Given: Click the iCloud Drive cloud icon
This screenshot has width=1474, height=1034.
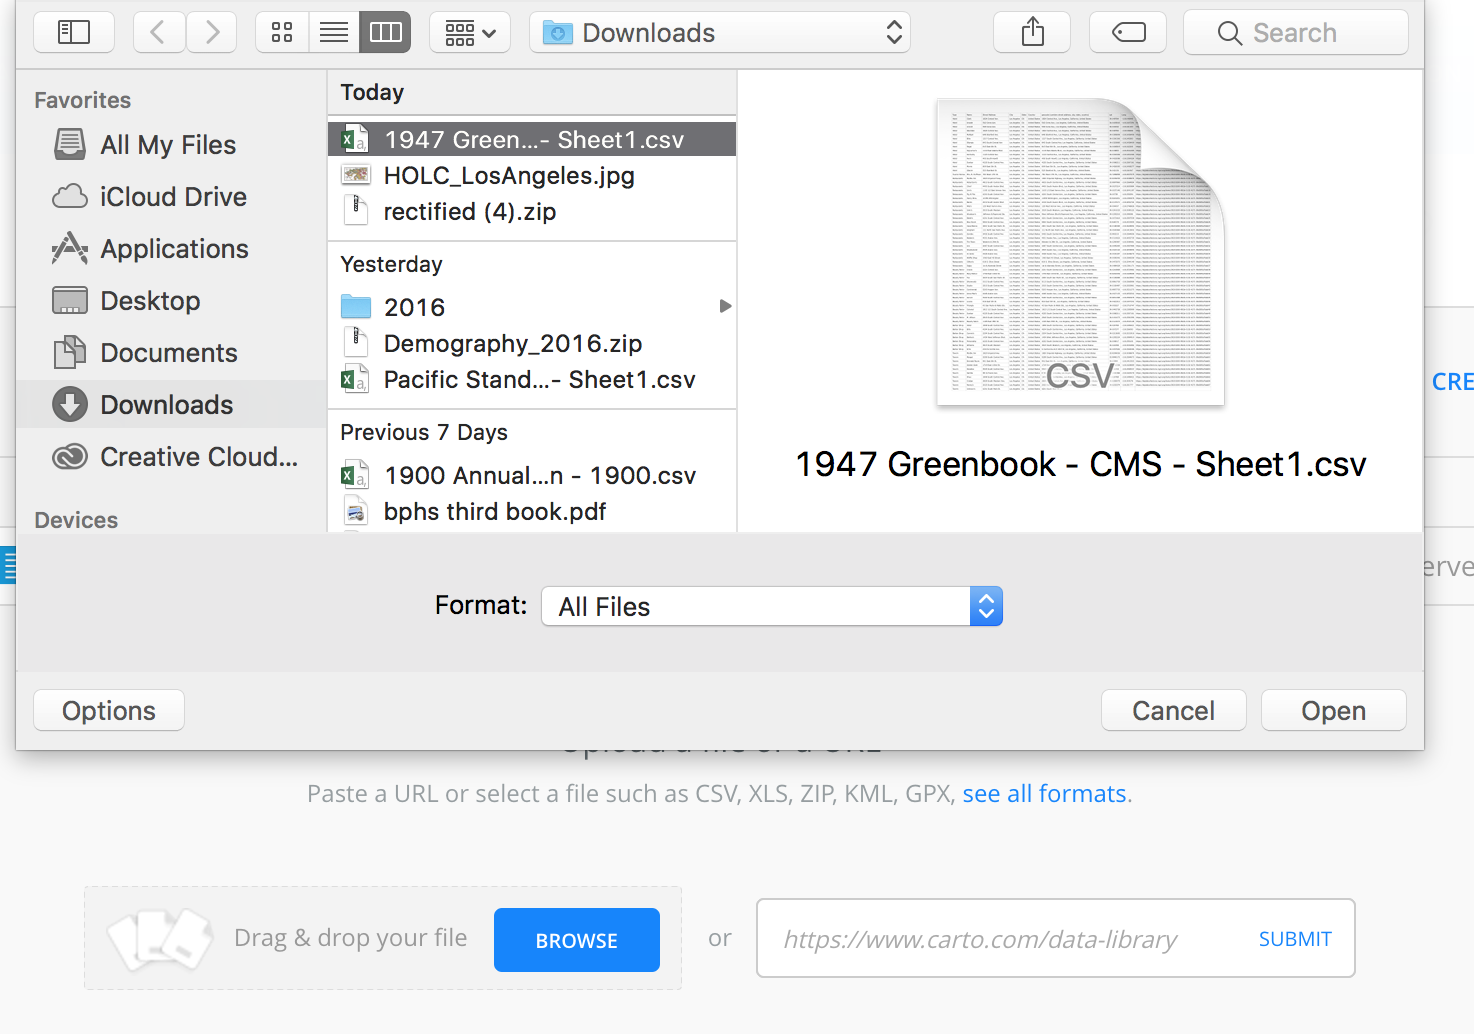Looking at the screenshot, I should click(x=69, y=196).
